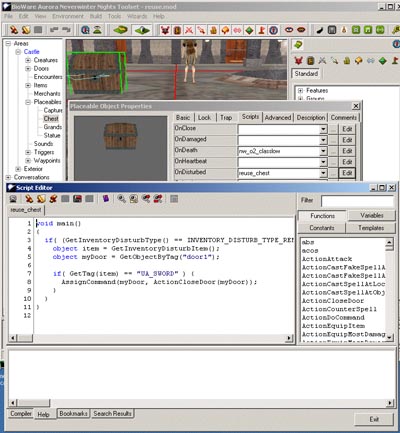The width and height of the screenshot is (400, 433).
Task: Switch to the Search Results tab
Action: (112, 413)
